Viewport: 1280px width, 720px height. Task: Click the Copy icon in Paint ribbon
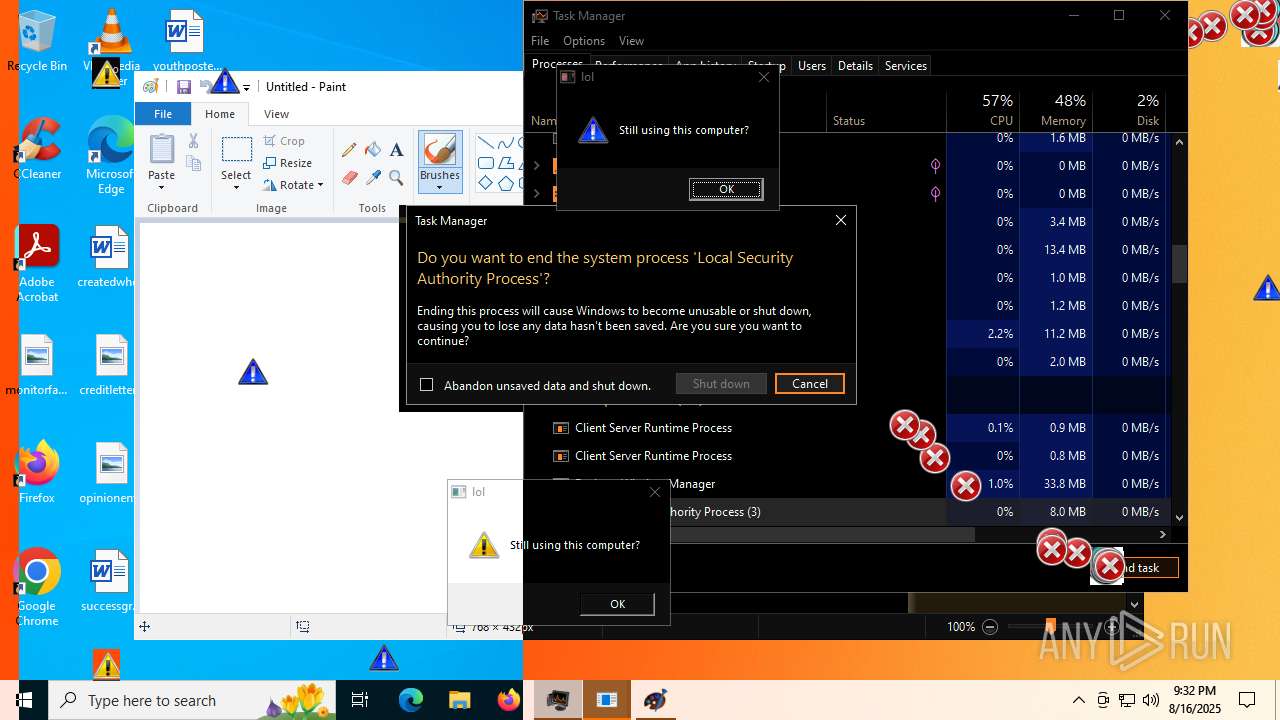coord(194,163)
